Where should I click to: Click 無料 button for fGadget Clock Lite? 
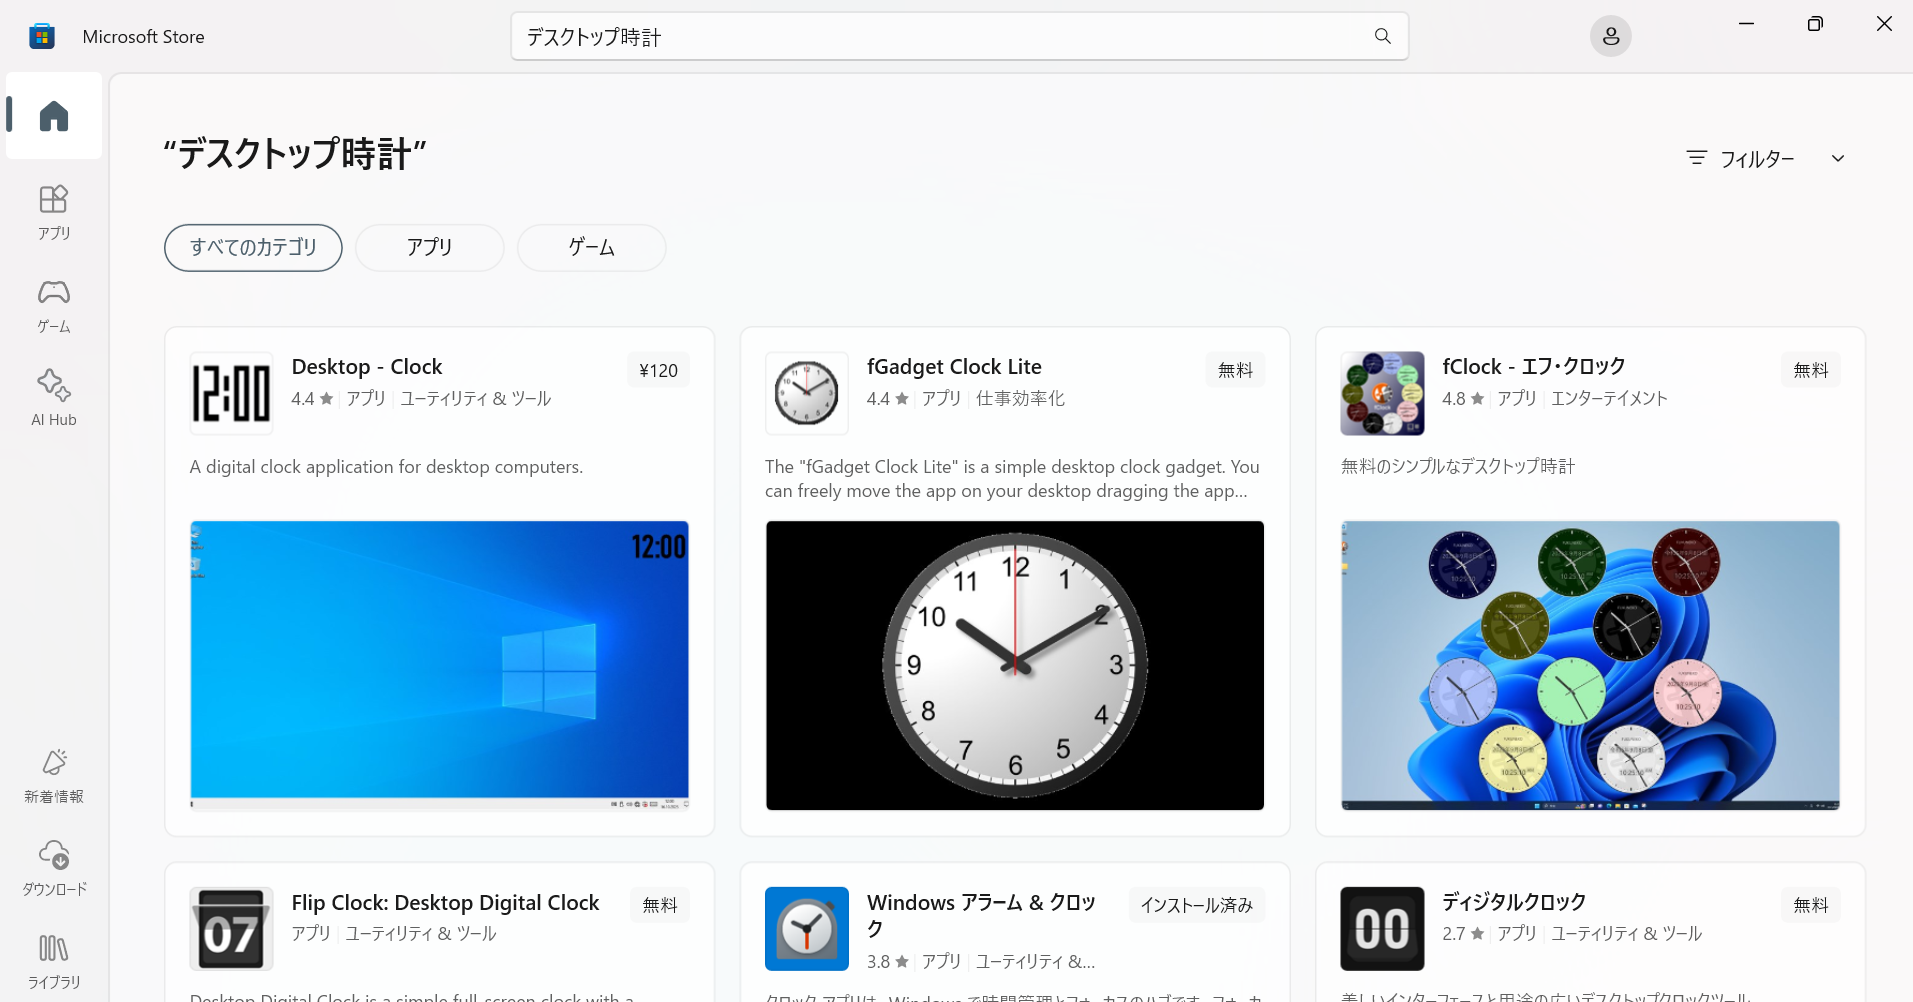[1235, 370]
